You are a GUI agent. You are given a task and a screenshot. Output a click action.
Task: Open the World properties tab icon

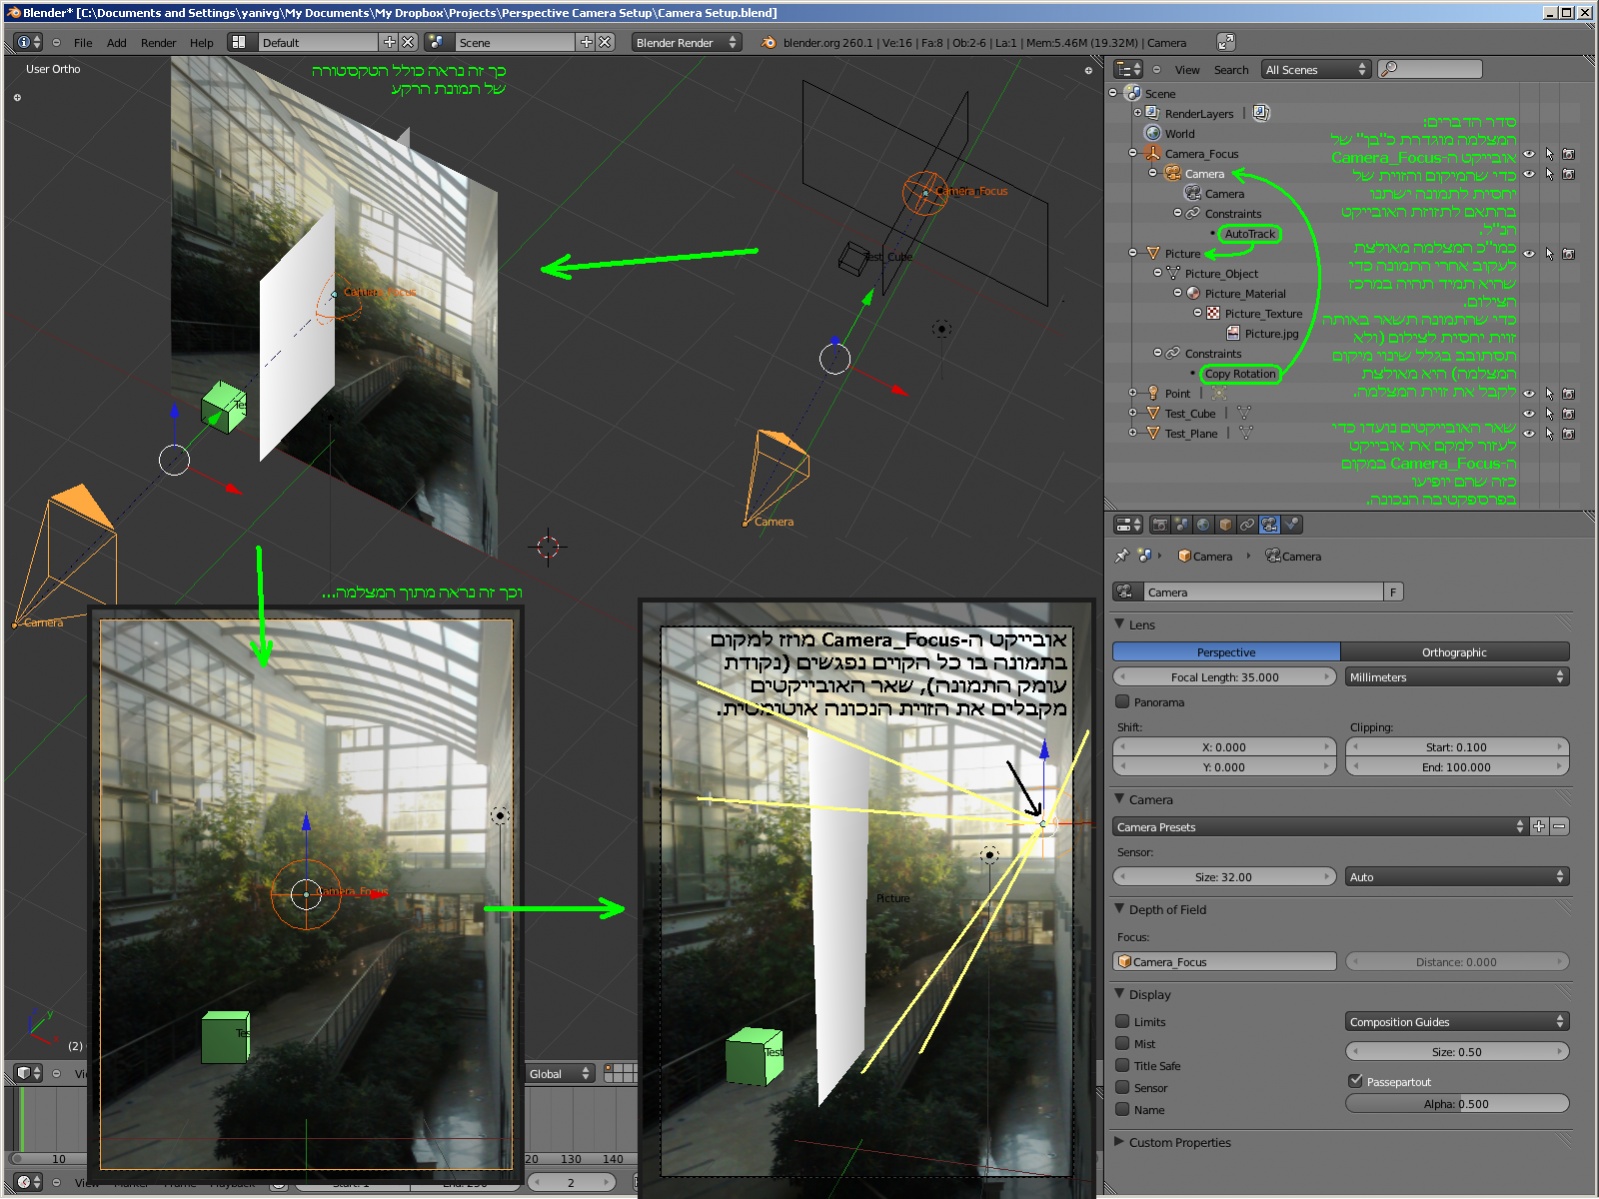pyautogui.click(x=1203, y=525)
